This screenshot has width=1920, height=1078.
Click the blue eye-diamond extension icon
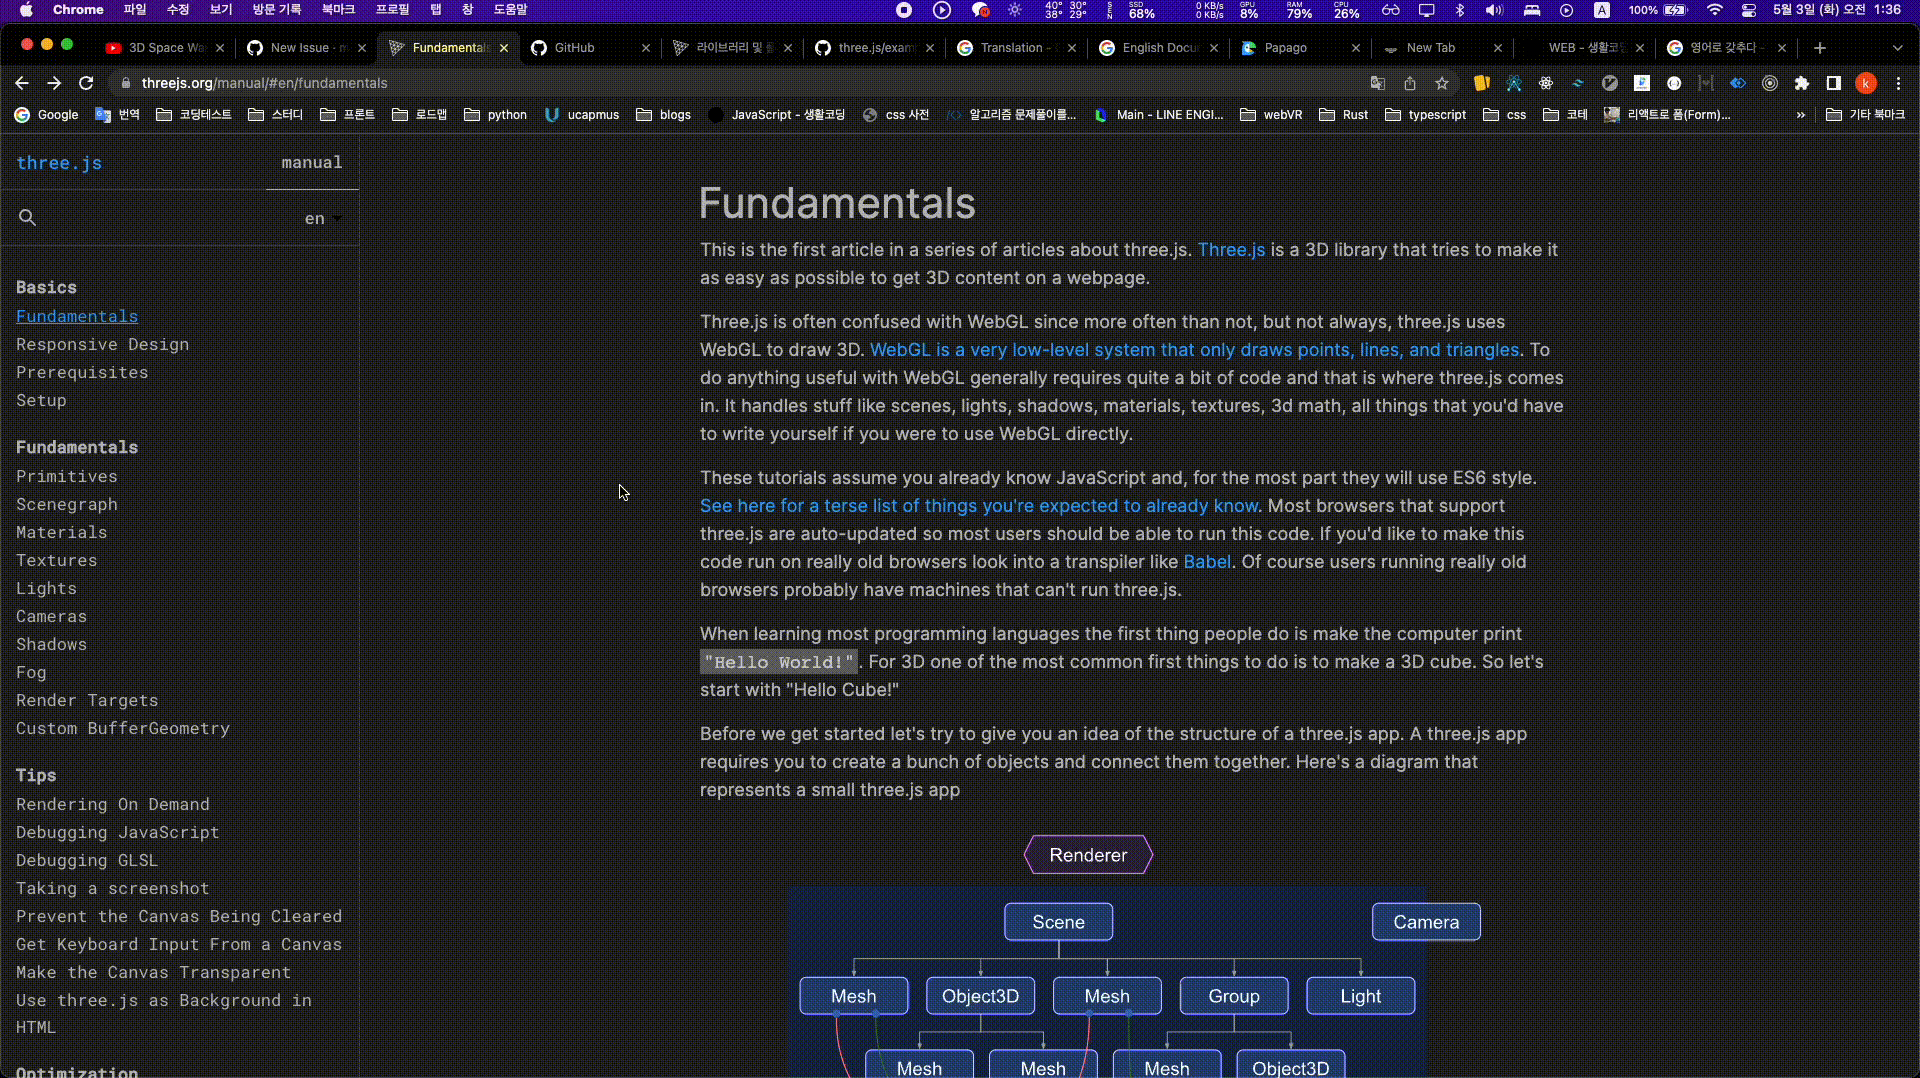[1738, 83]
